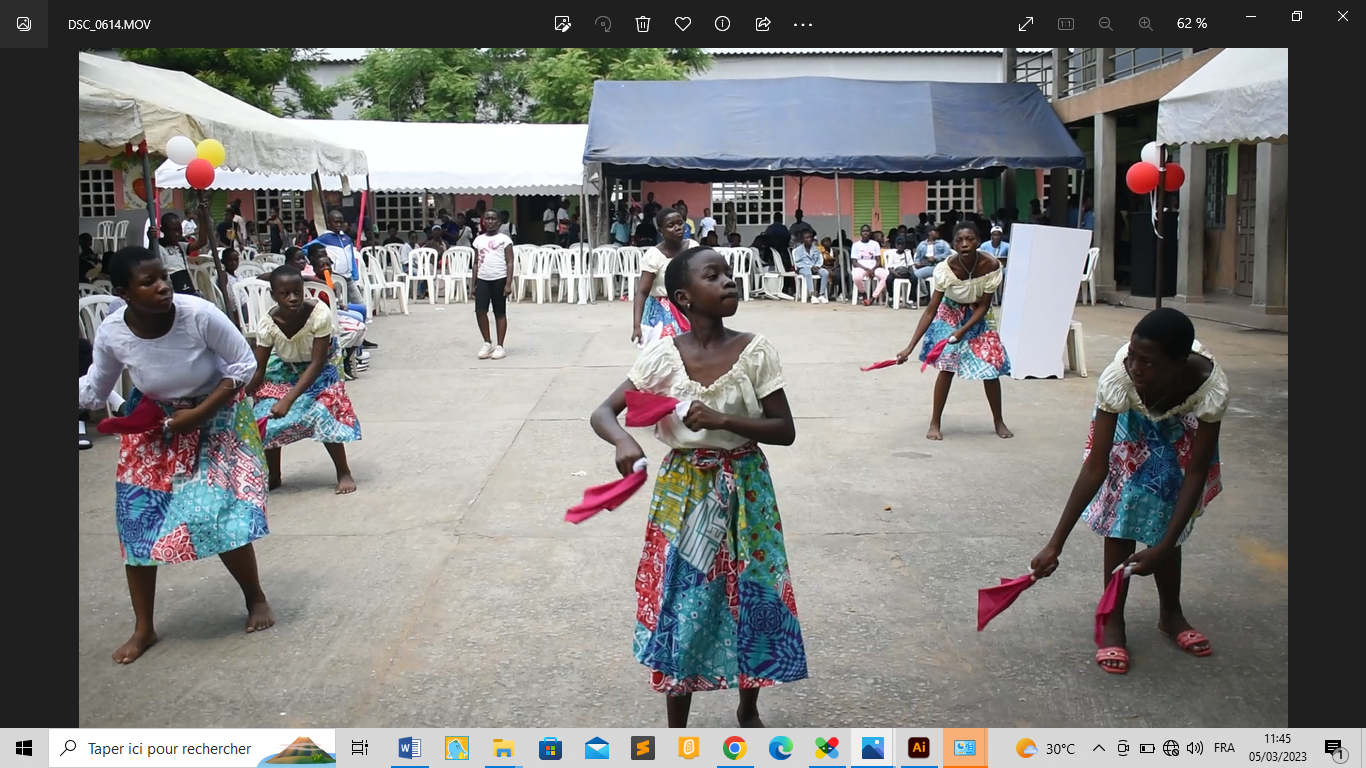This screenshot has width=1366, height=768.
Task: Delete the video with trash icon
Action: [x=643, y=24]
